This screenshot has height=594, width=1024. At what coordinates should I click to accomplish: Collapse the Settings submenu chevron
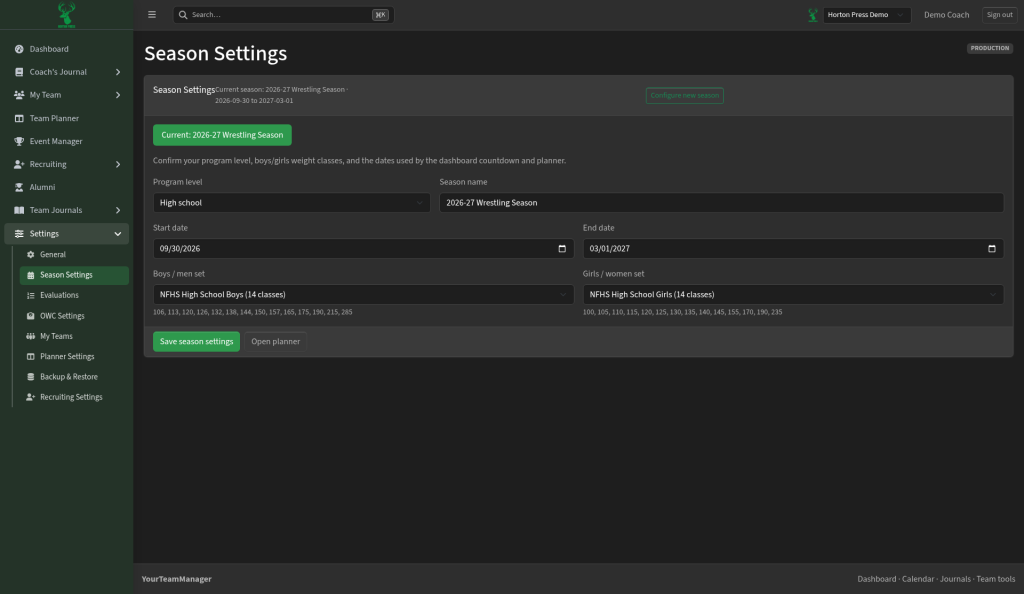click(118, 234)
